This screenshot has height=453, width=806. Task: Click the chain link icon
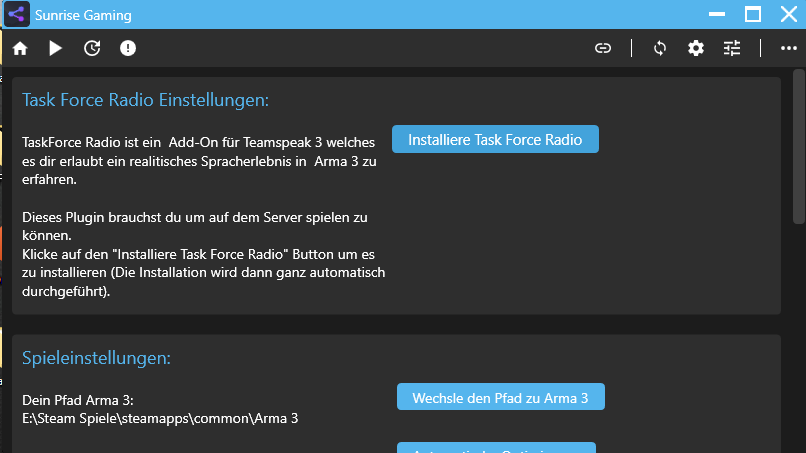(x=603, y=48)
